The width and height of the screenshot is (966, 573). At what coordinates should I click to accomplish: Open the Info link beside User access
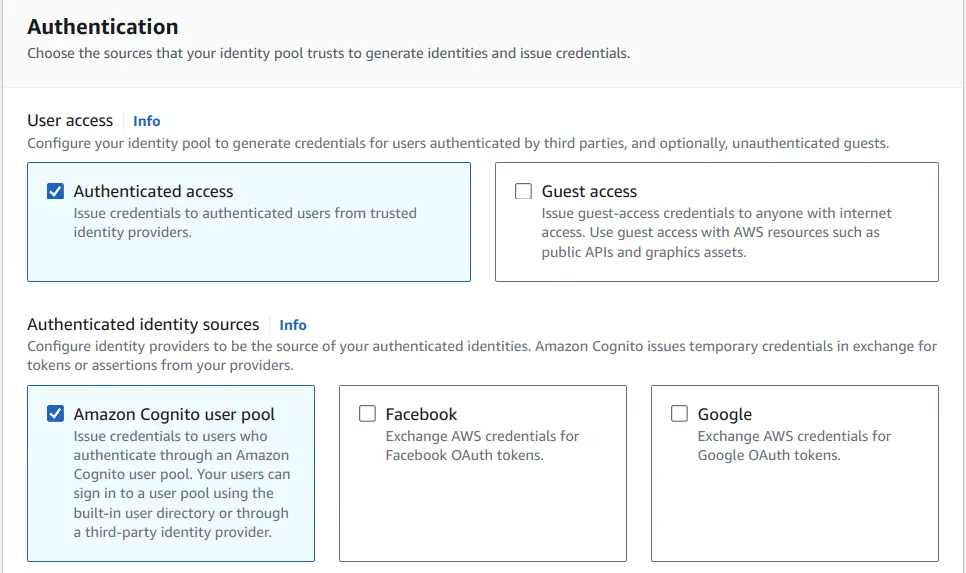[147, 121]
